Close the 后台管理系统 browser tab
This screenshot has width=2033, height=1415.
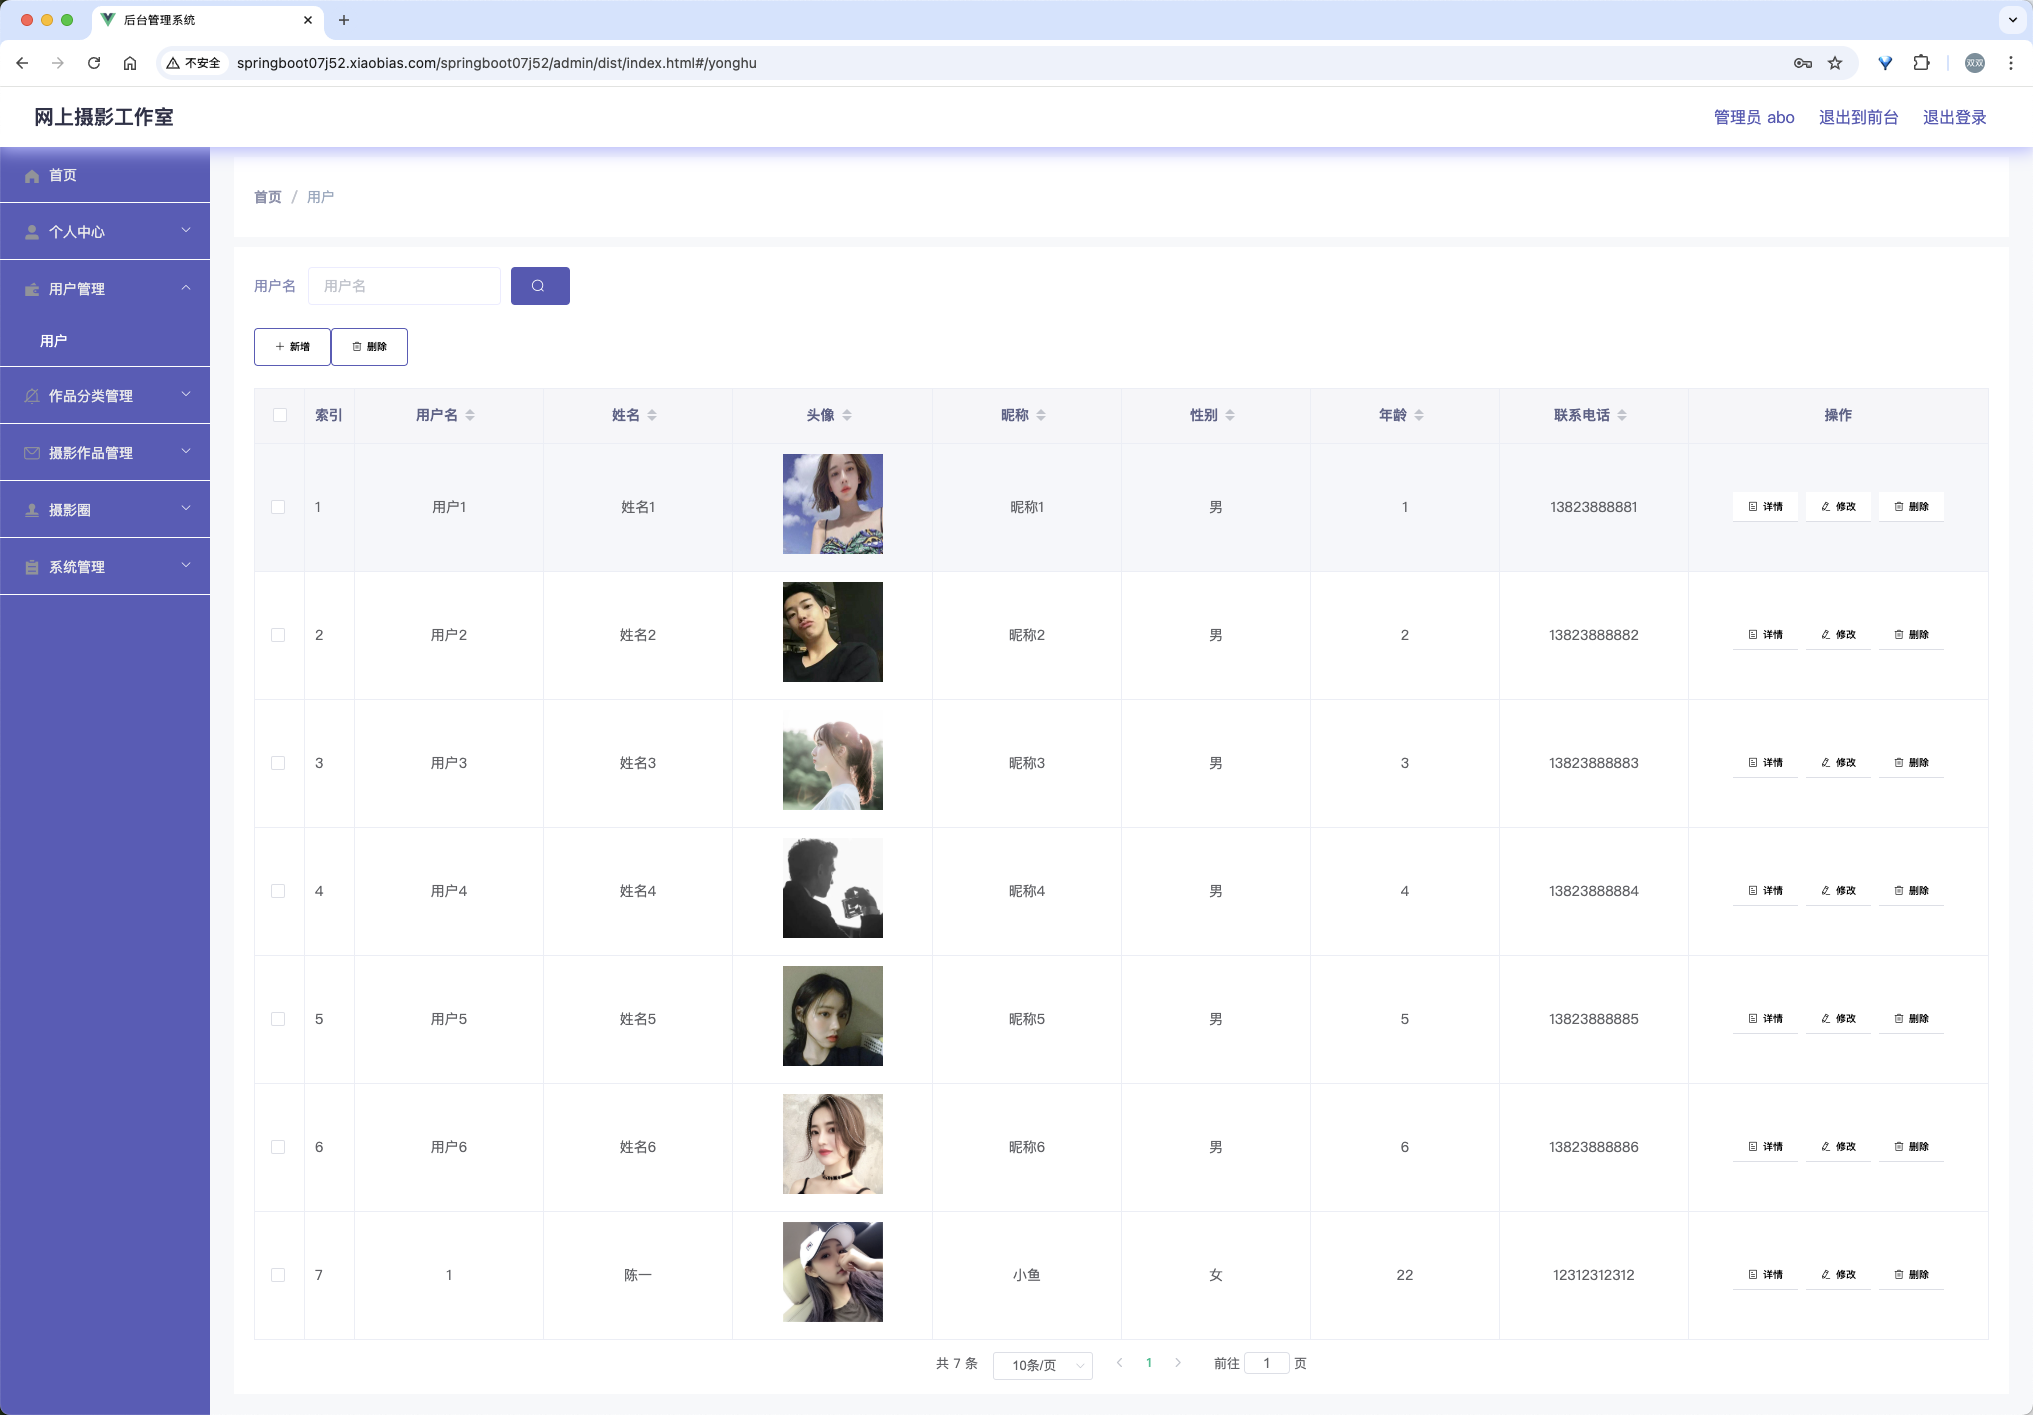pyautogui.click(x=308, y=20)
